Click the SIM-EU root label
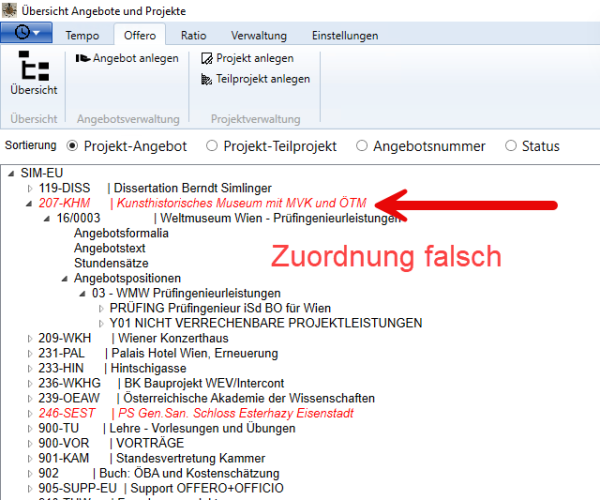 tap(42, 173)
